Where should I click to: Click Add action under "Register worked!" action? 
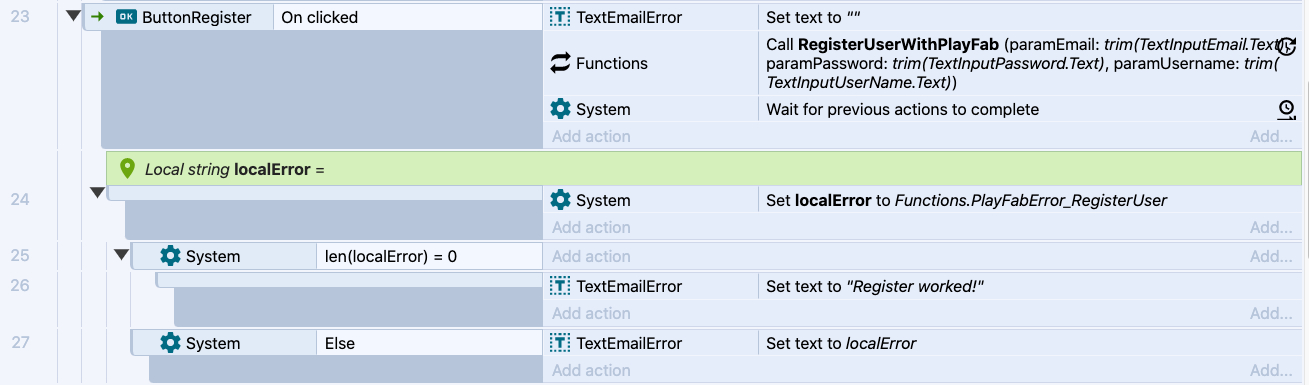pyautogui.click(x=591, y=313)
